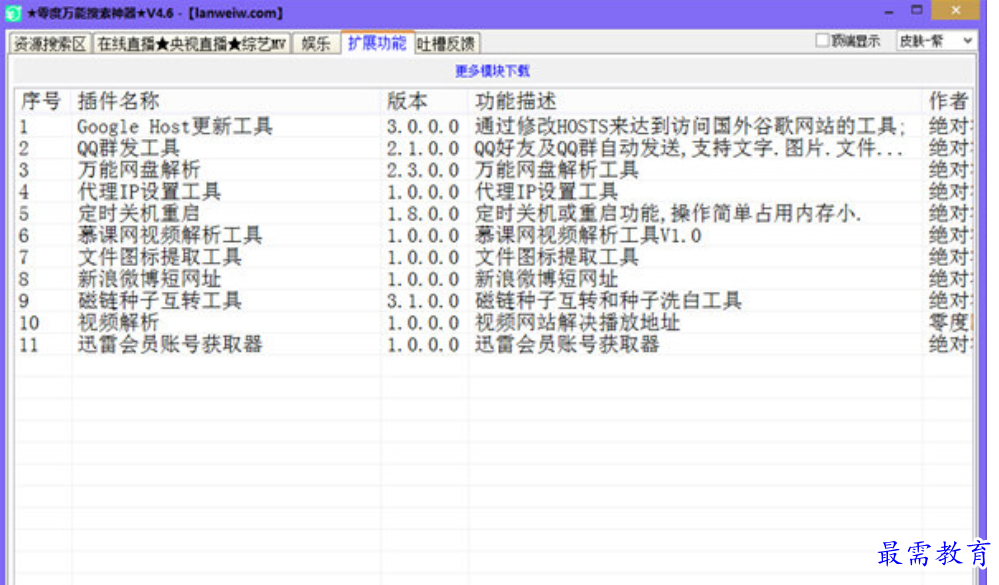Click the 功能描述 column header

pos(516,102)
